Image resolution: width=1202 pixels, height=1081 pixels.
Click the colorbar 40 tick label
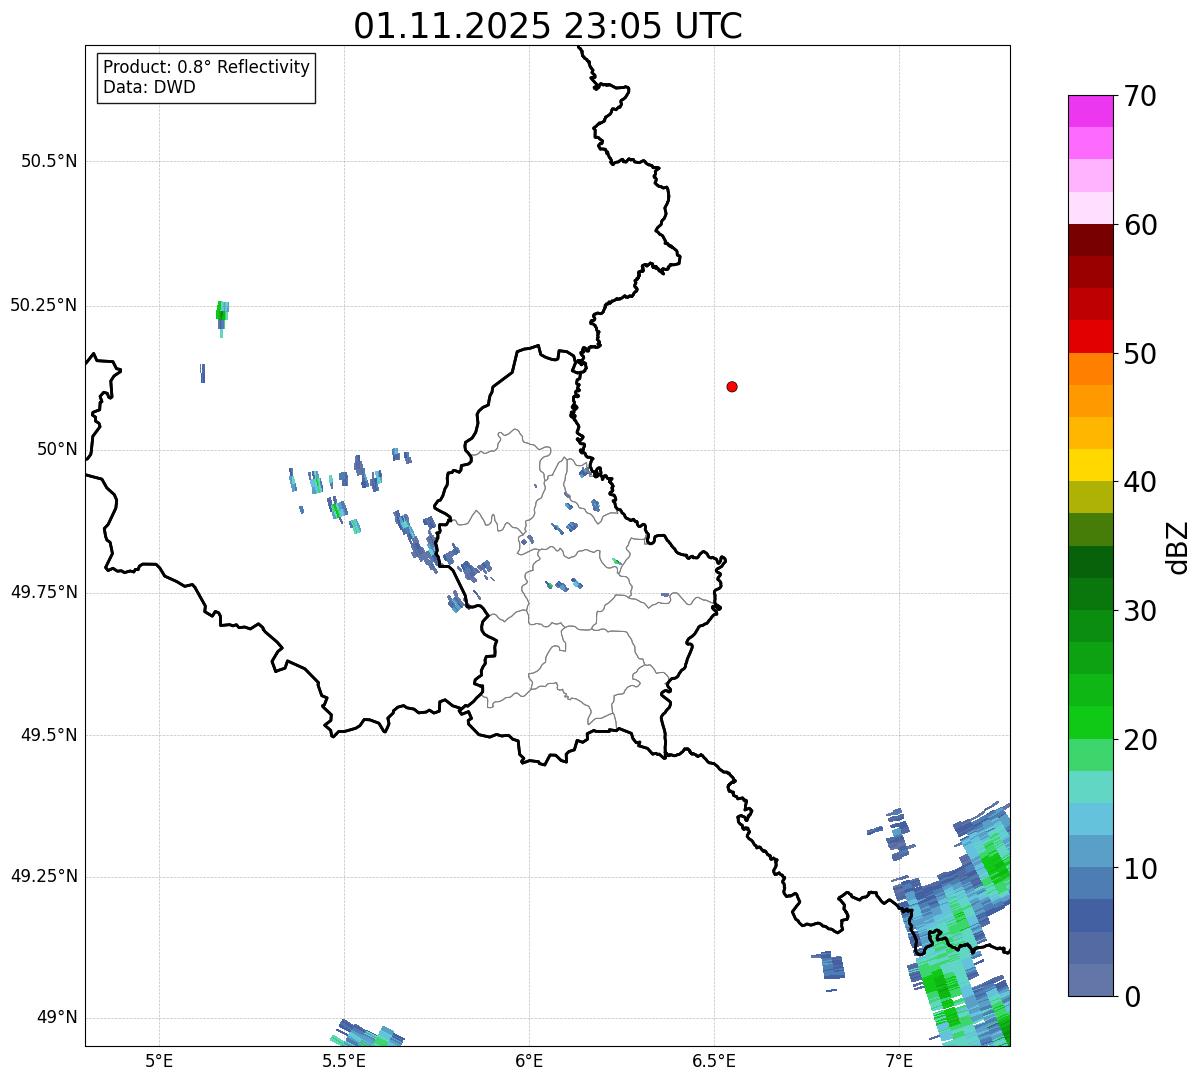[x=1140, y=482]
